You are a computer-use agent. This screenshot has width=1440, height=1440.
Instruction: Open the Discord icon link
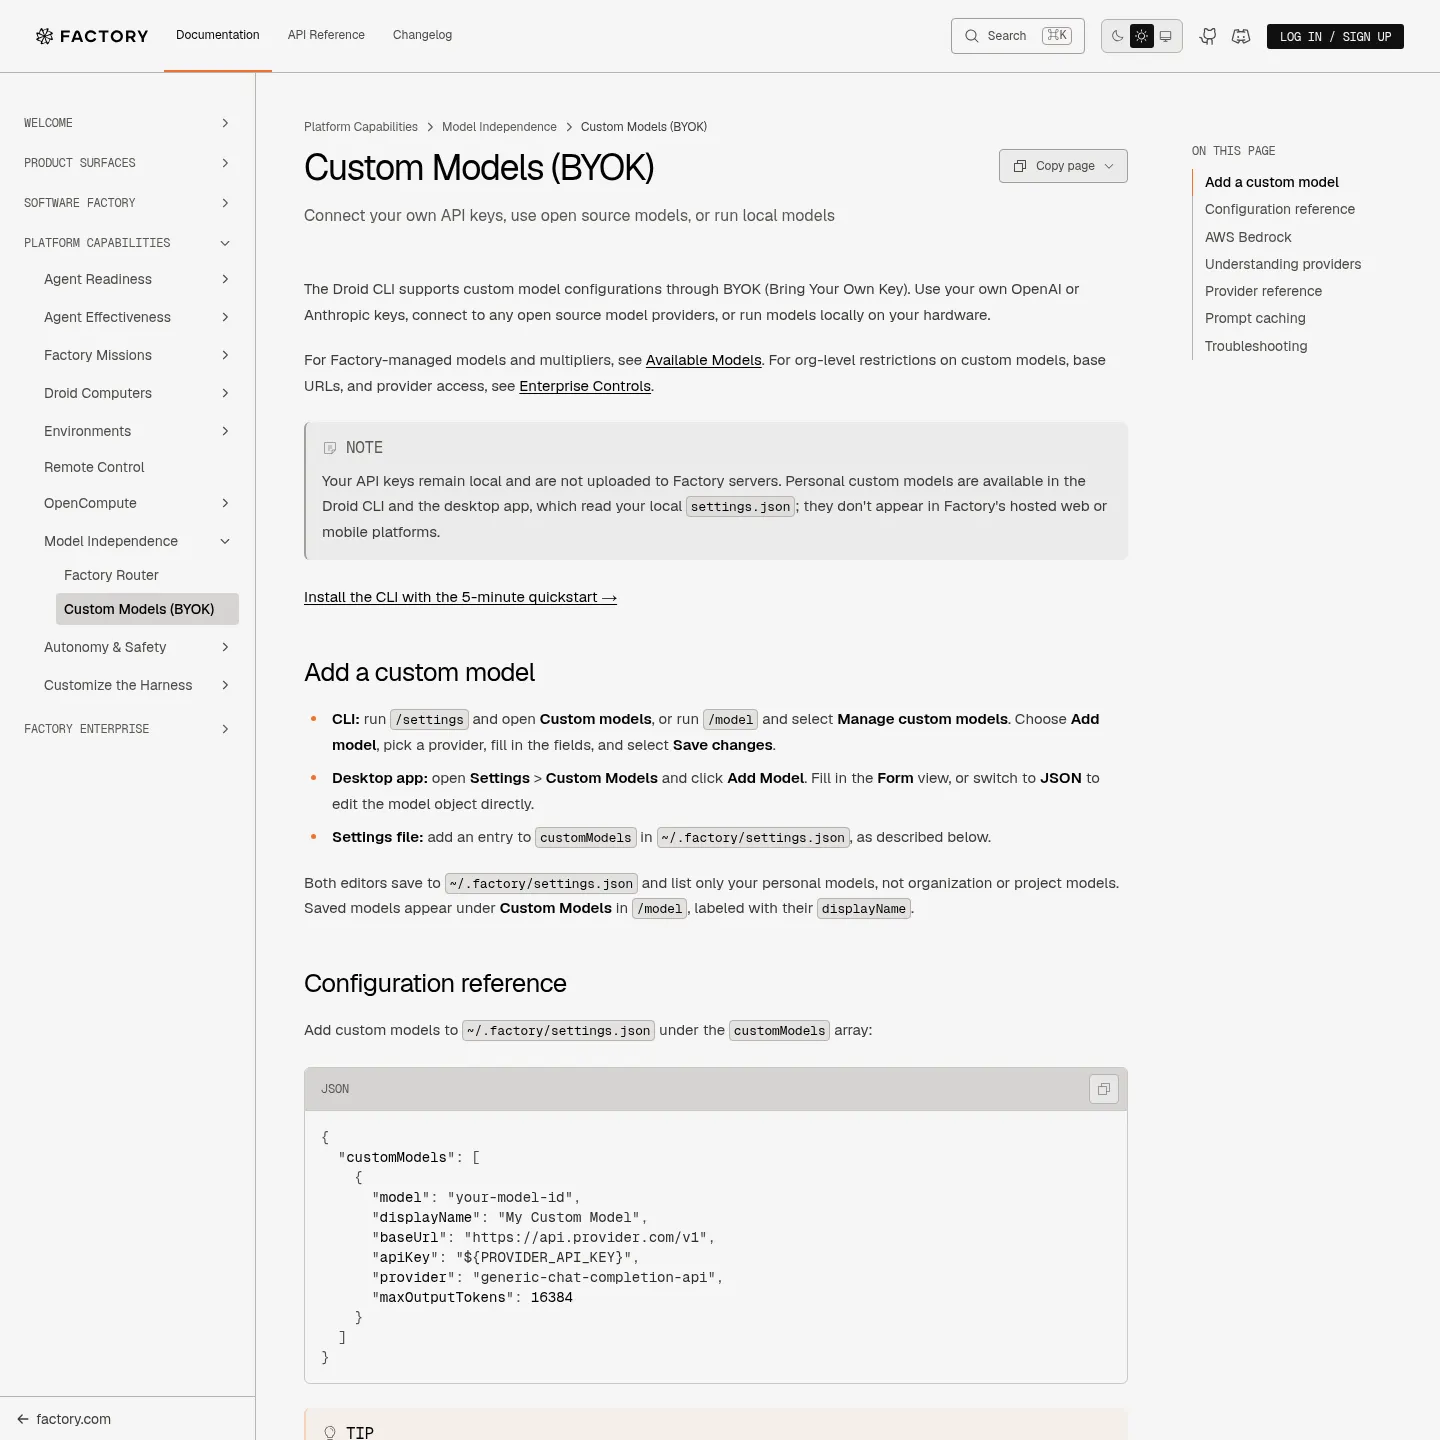click(x=1241, y=36)
